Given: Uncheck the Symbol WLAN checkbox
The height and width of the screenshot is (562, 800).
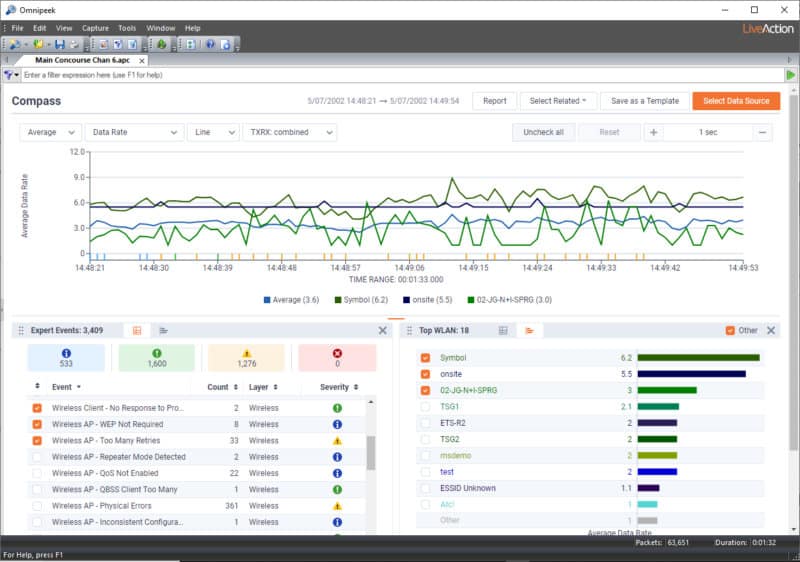Looking at the screenshot, I should [x=426, y=358].
